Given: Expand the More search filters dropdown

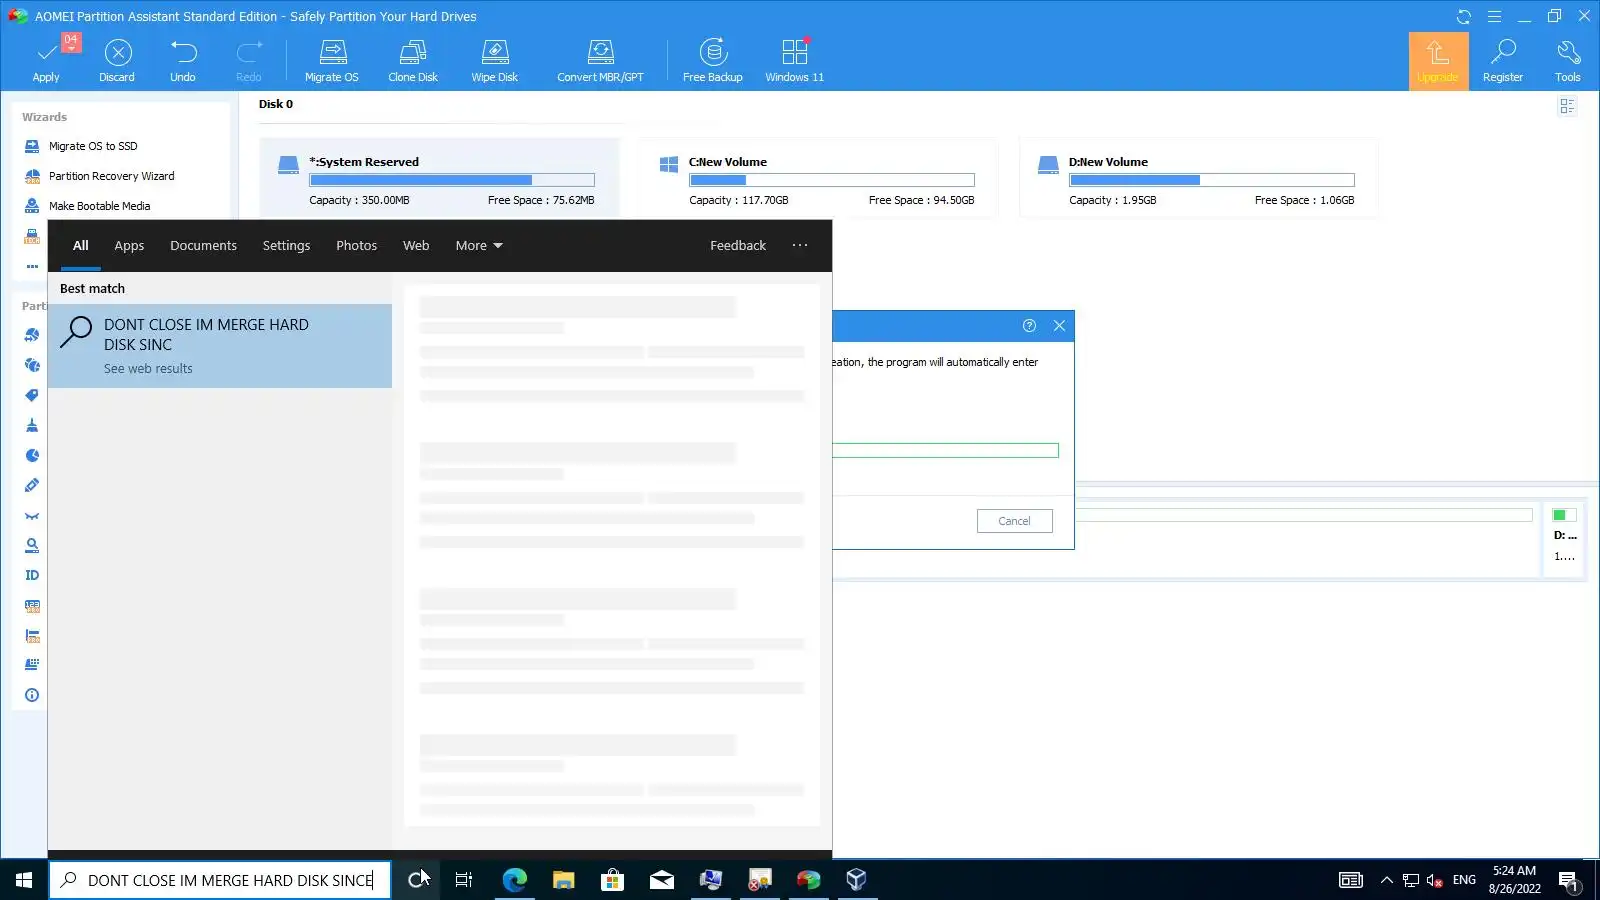Looking at the screenshot, I should (x=479, y=246).
